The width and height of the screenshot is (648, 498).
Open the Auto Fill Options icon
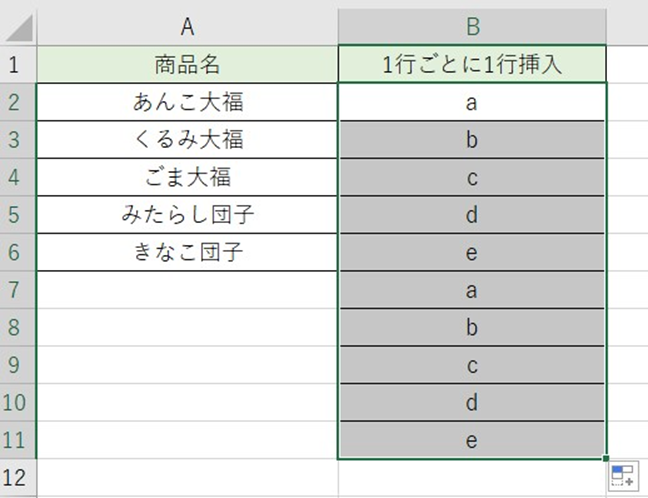tap(620, 477)
